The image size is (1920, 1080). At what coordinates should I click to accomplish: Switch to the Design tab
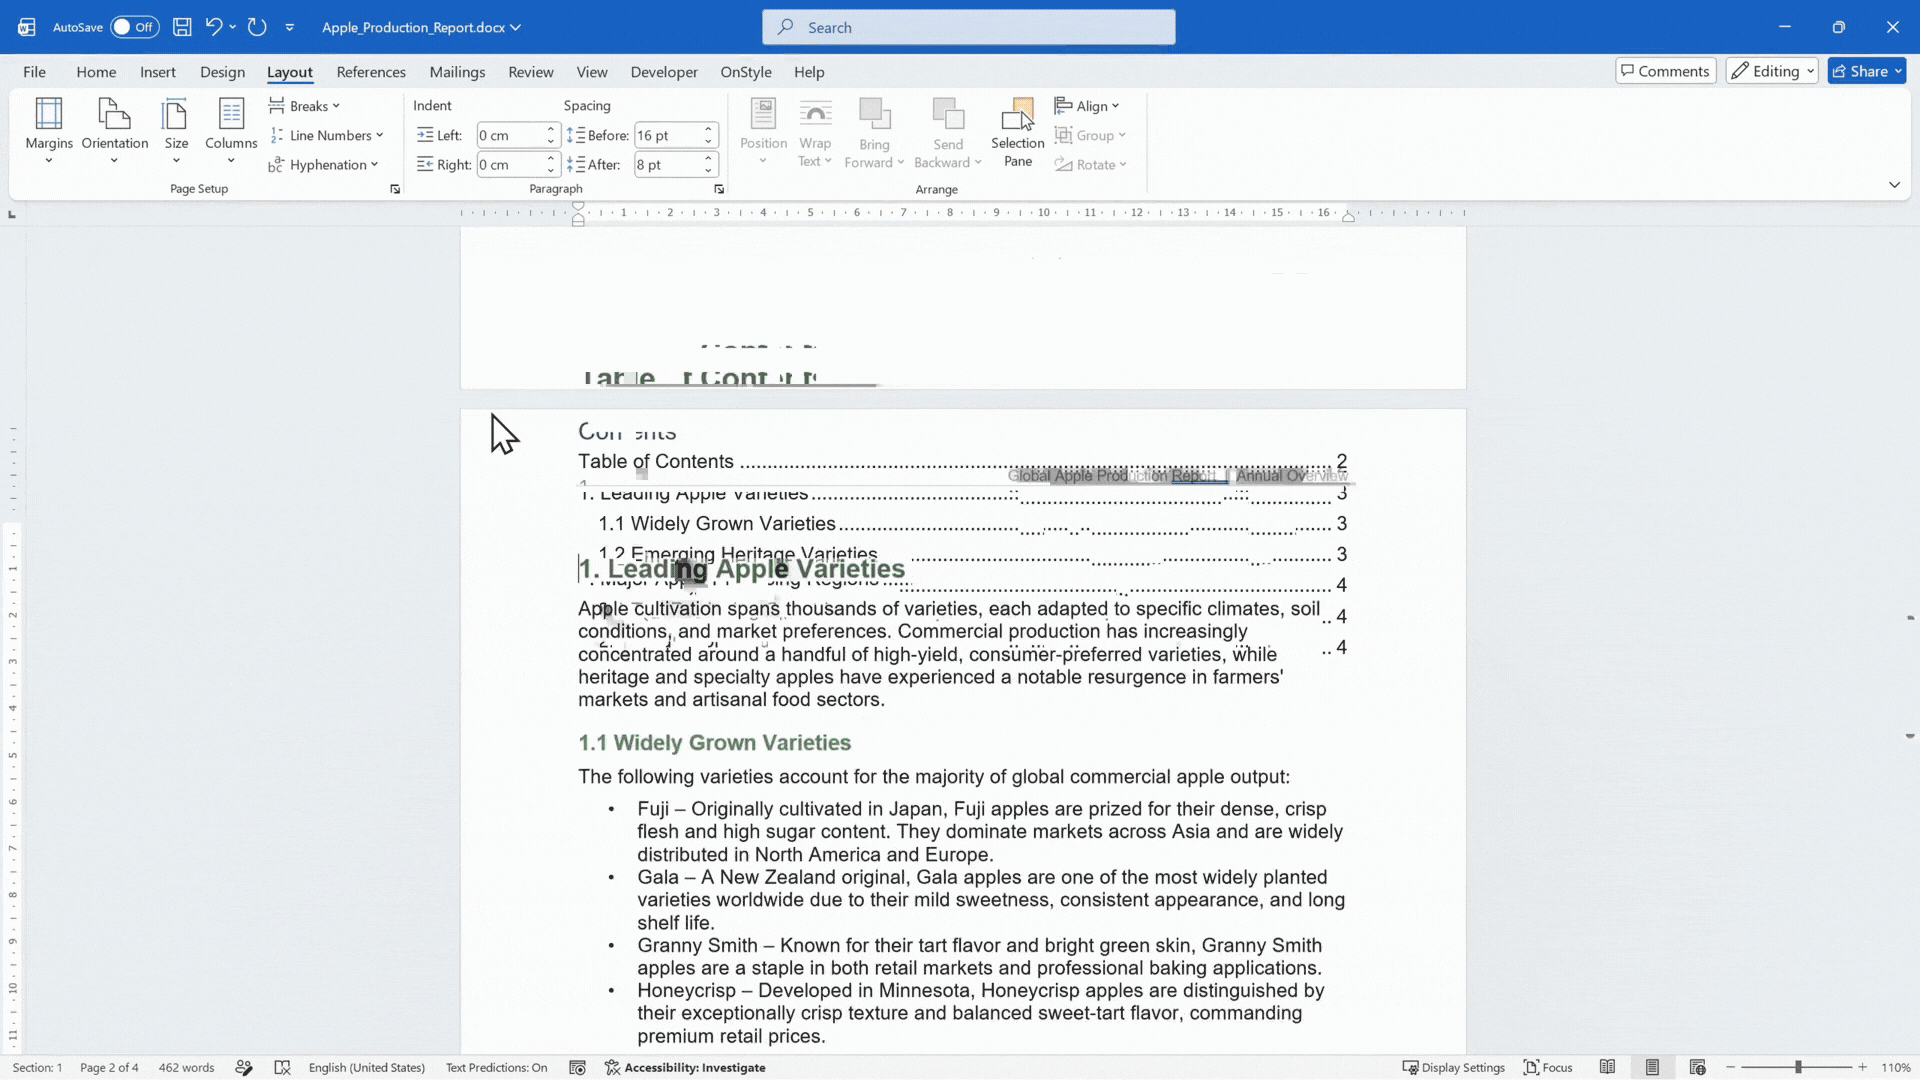click(222, 72)
